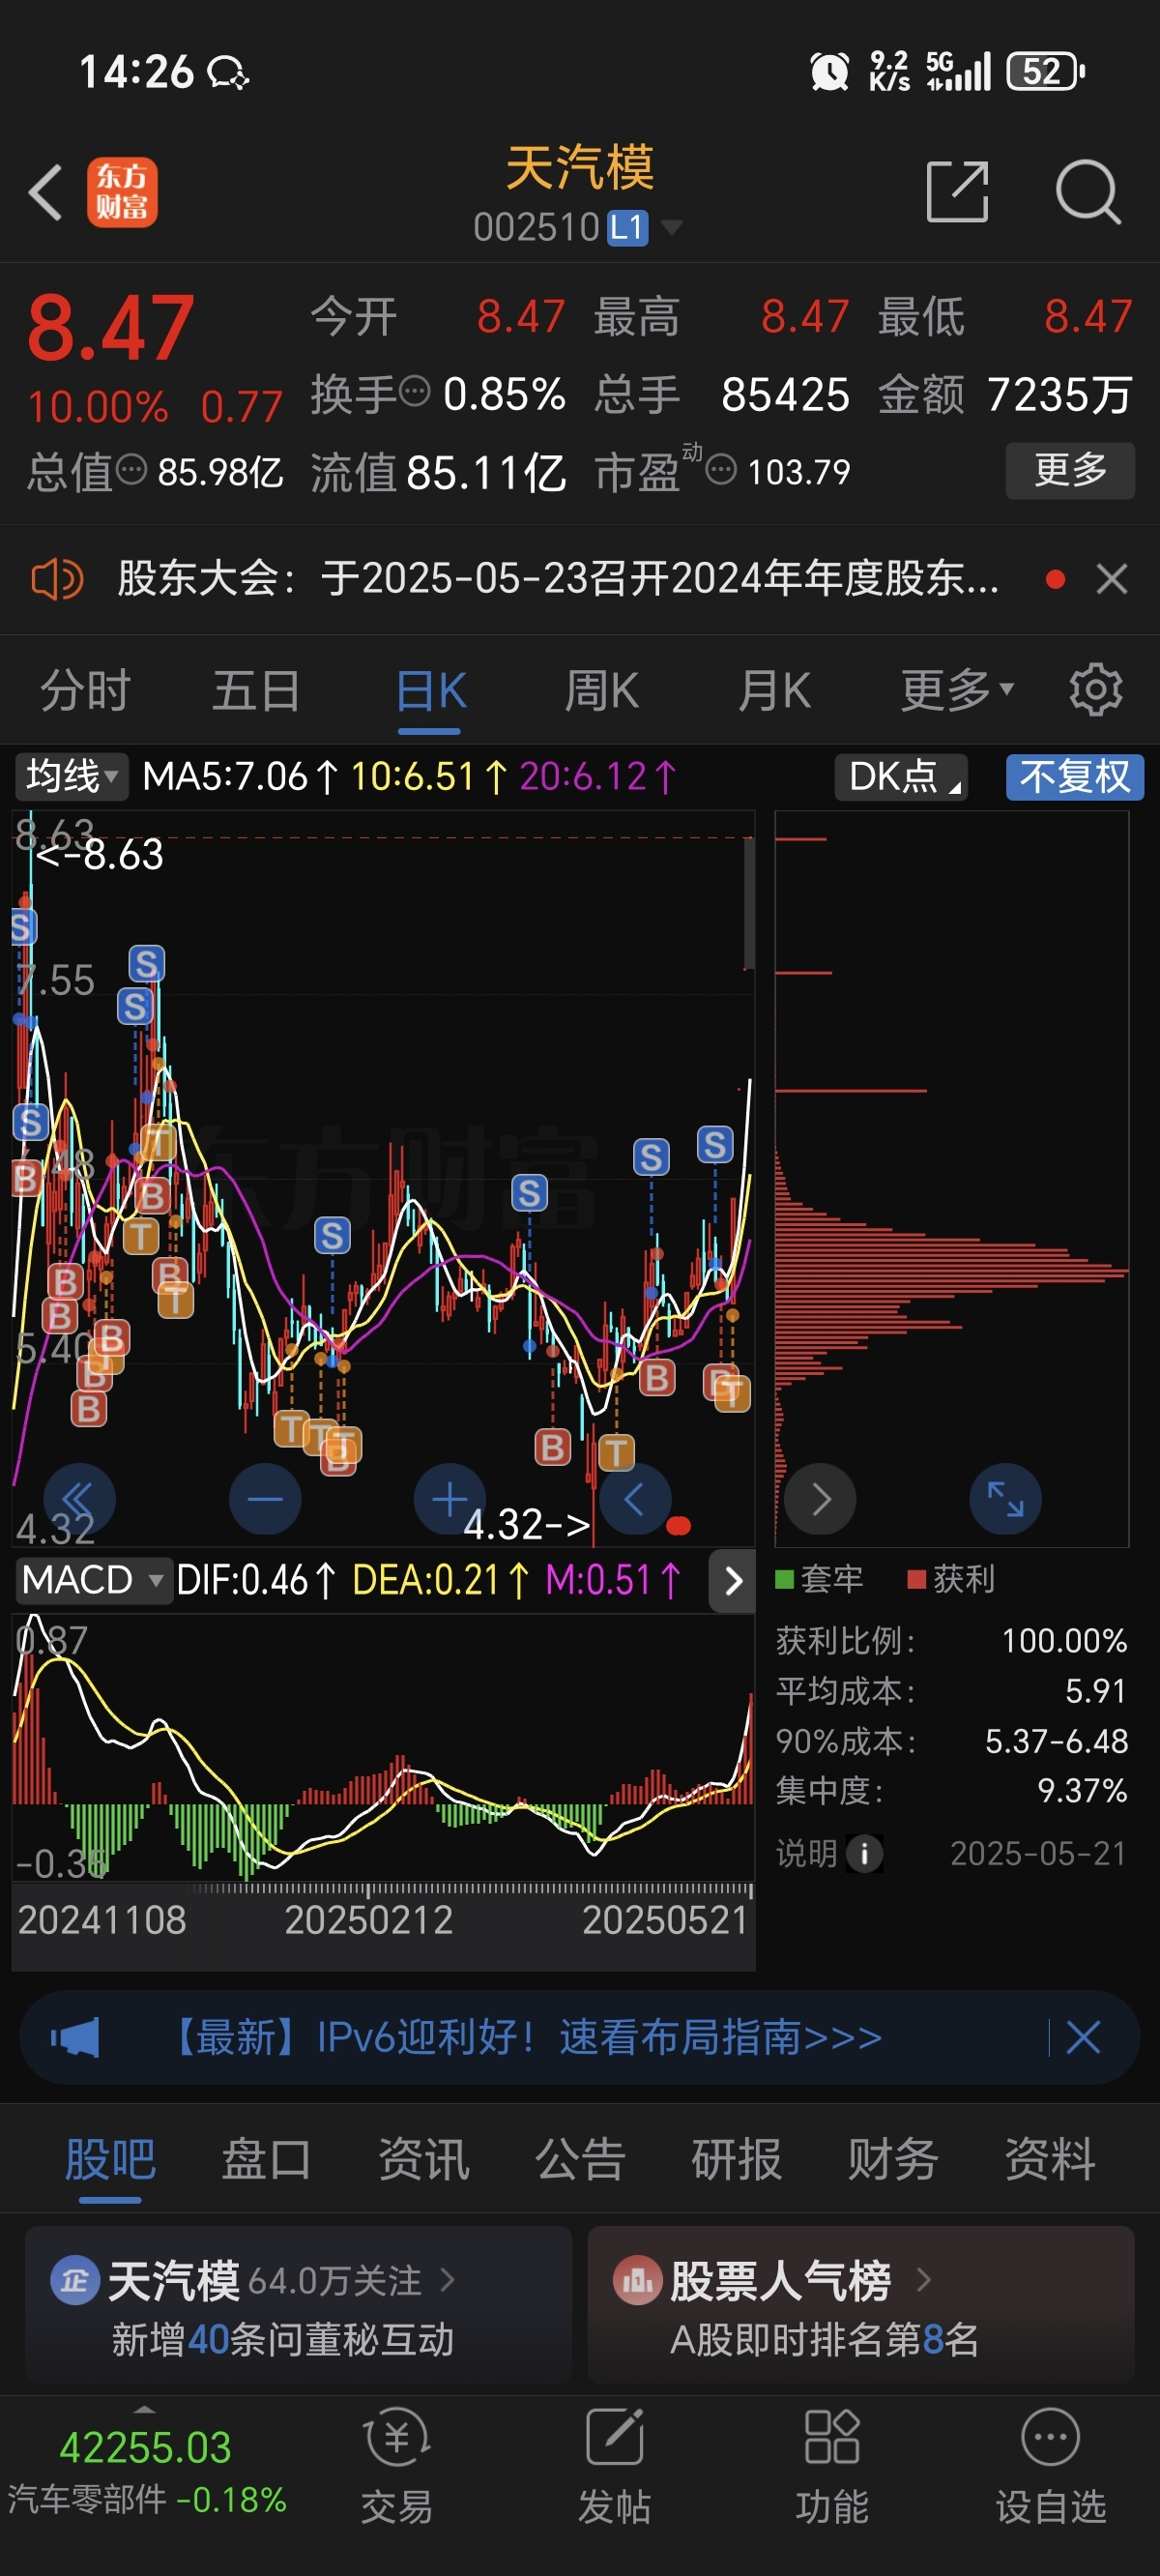Tap the share icon in header
The width and height of the screenshot is (1160, 2576).
pos(957,191)
